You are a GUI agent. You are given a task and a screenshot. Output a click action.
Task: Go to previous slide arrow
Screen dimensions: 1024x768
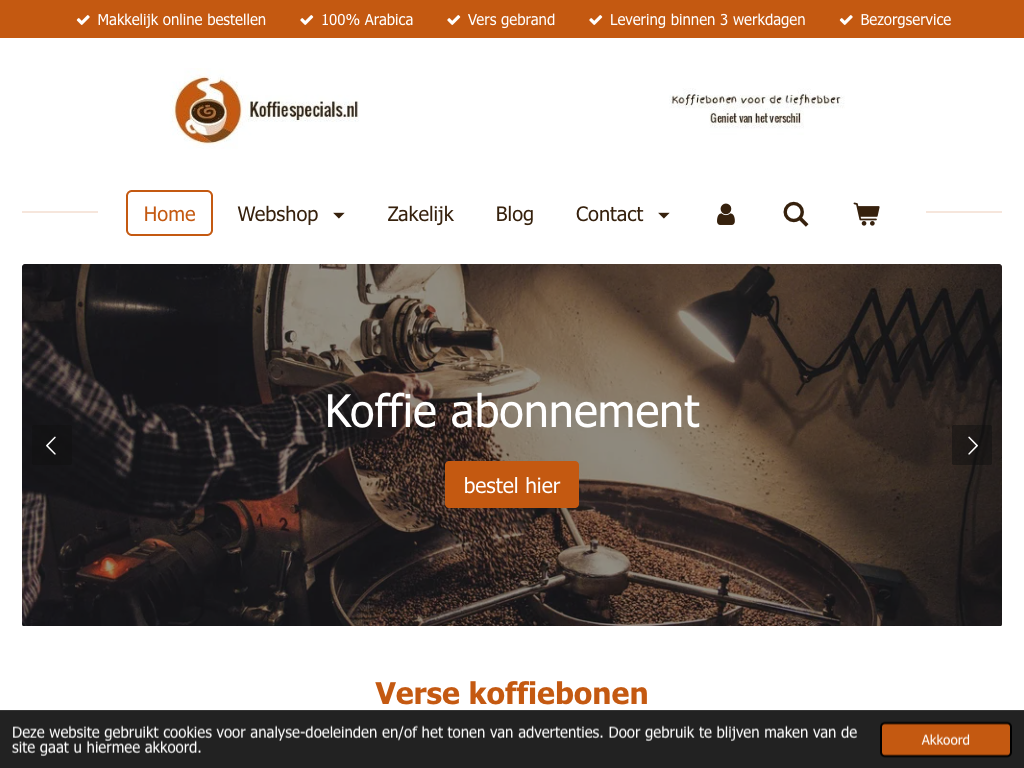pos(52,445)
